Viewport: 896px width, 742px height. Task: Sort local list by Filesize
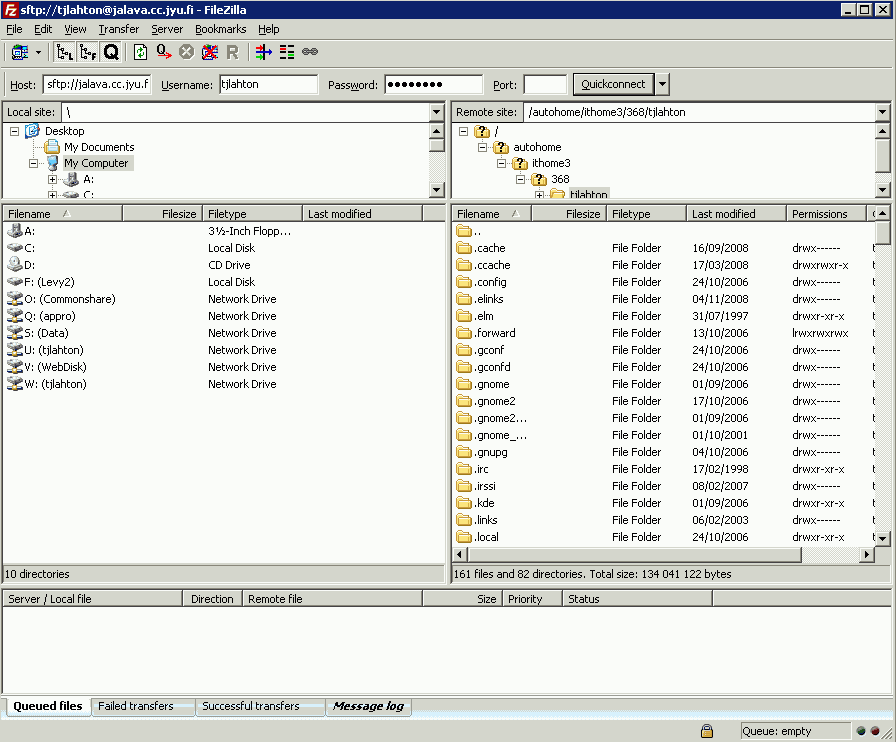(162, 214)
